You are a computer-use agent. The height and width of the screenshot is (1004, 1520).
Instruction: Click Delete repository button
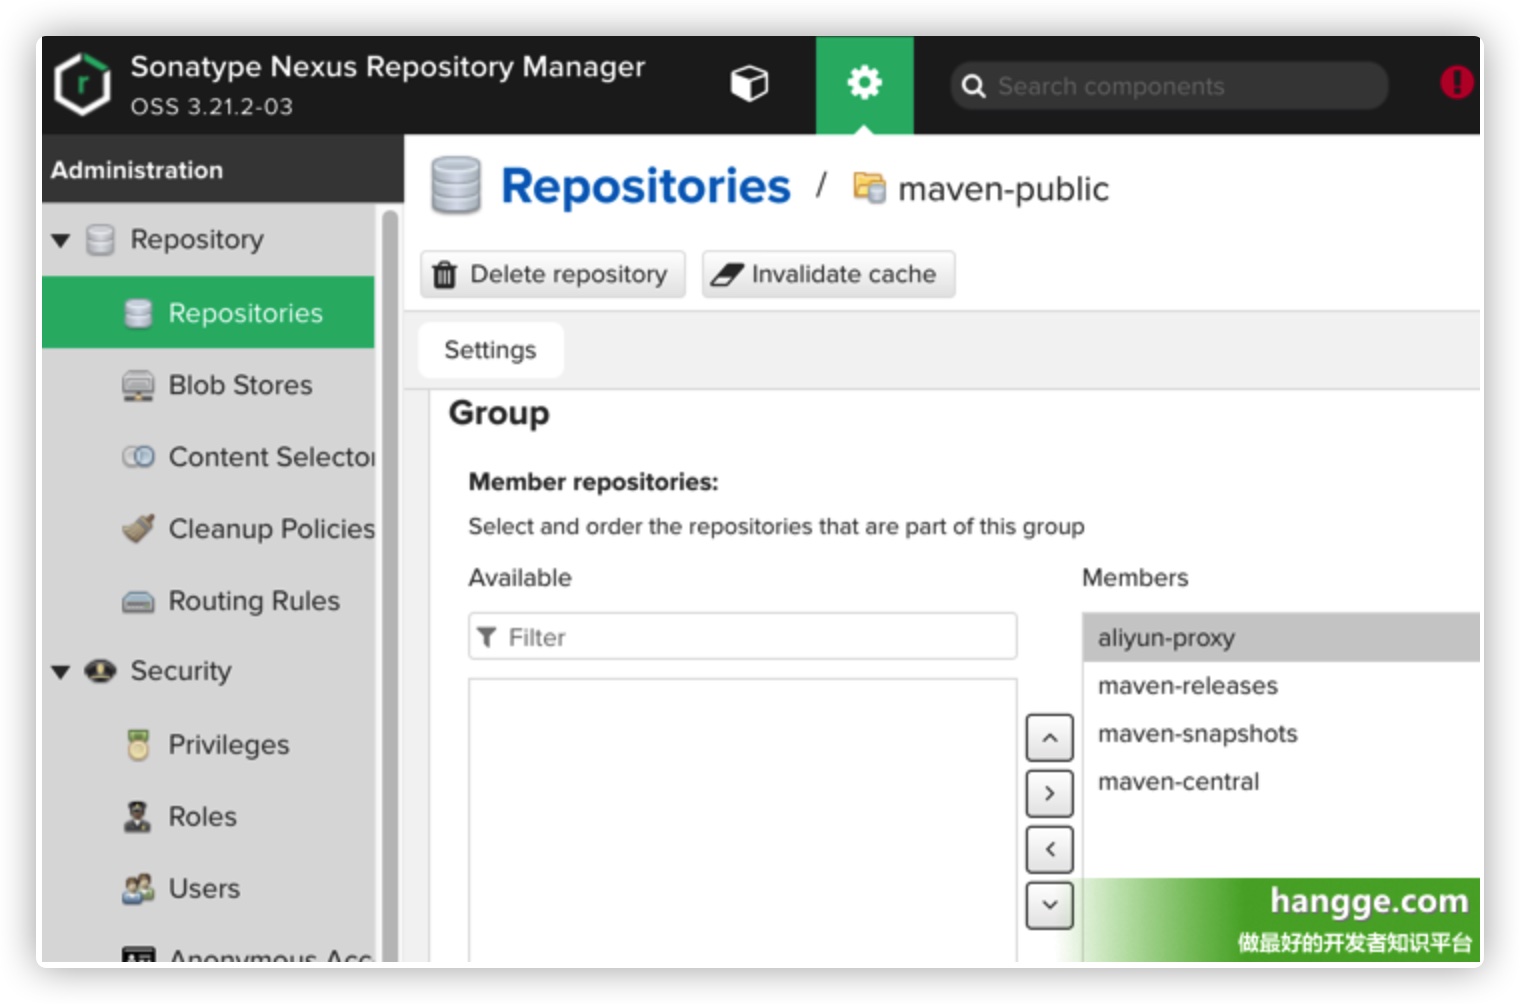click(x=553, y=274)
